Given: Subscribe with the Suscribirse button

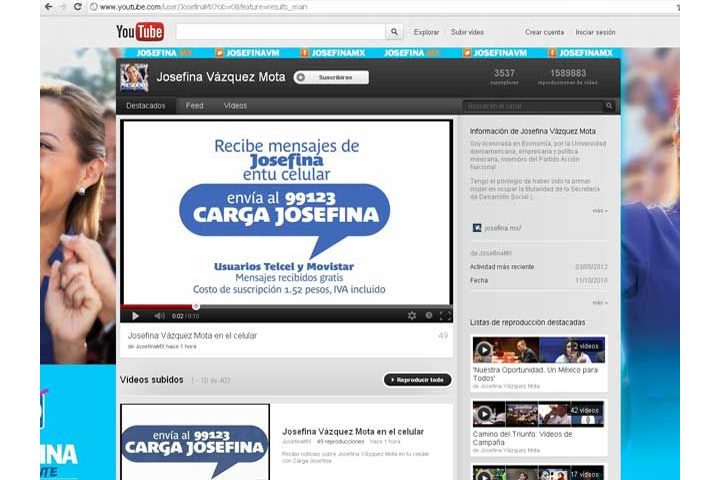Looking at the screenshot, I should (x=332, y=77).
